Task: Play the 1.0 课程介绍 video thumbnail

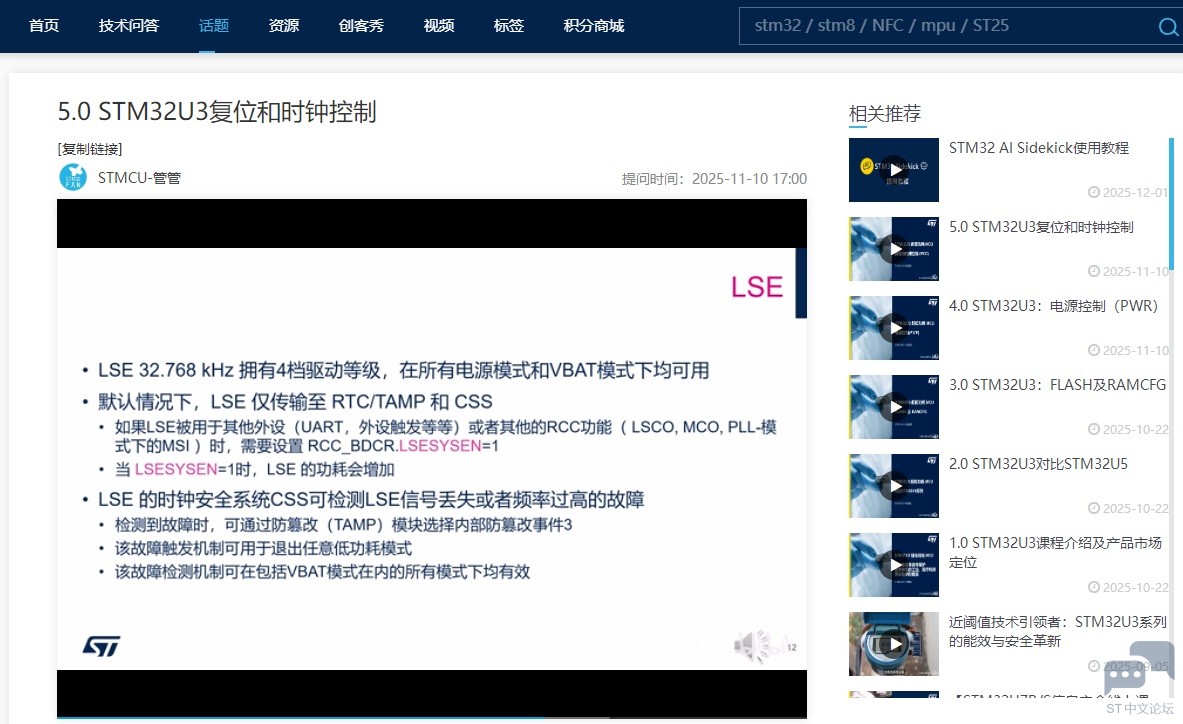Action: 894,565
